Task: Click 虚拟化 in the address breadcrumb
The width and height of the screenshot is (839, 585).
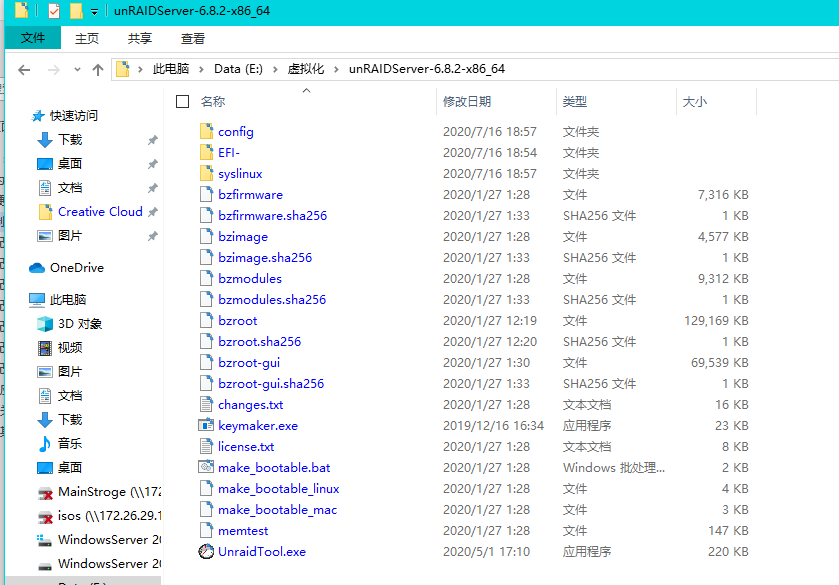Action: (x=306, y=69)
